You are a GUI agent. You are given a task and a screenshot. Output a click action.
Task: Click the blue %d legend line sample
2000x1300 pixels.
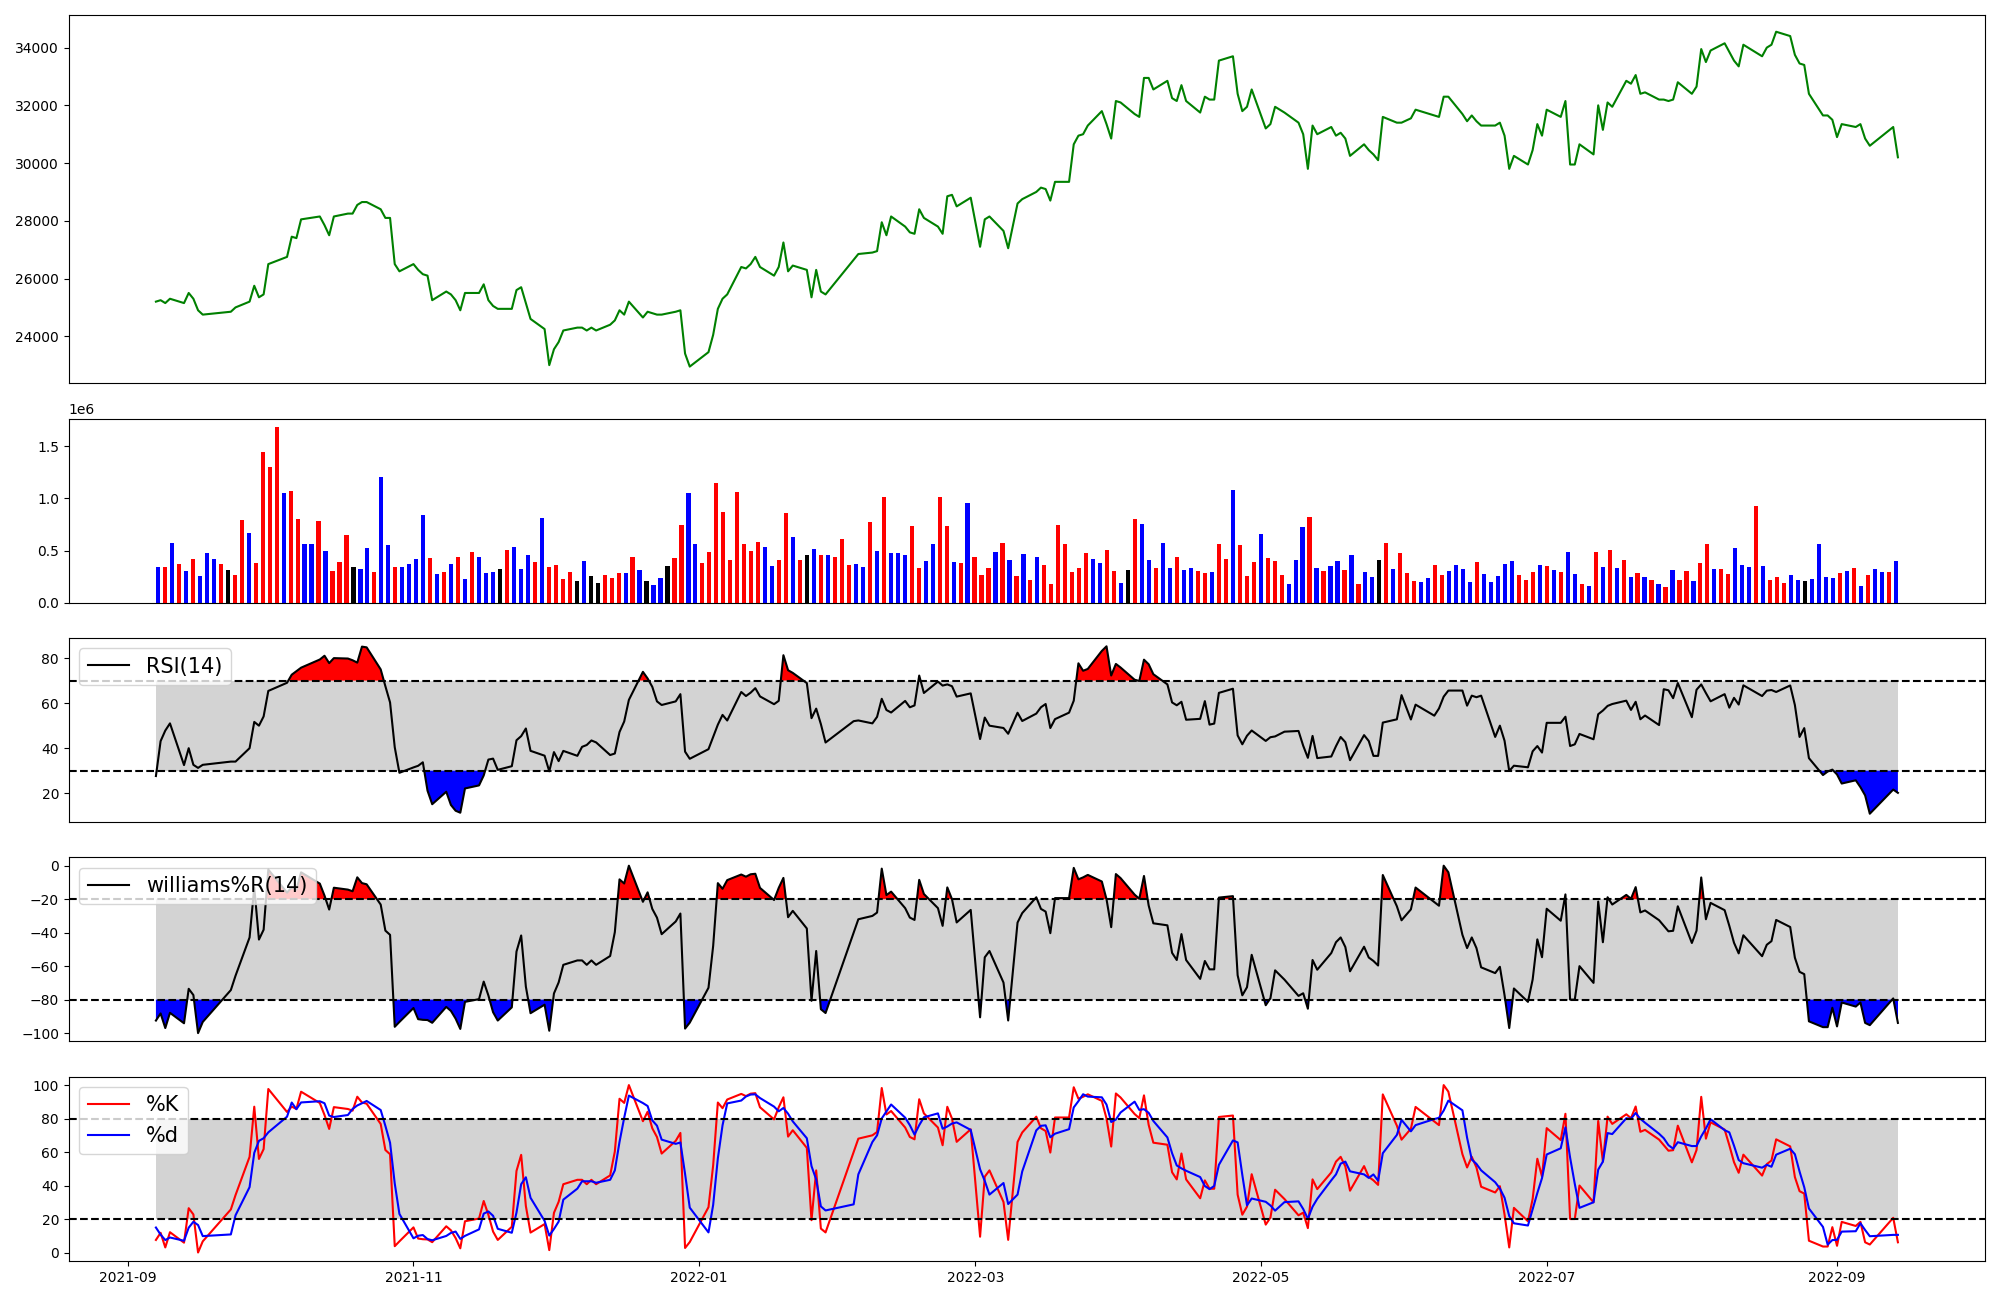109,1135
